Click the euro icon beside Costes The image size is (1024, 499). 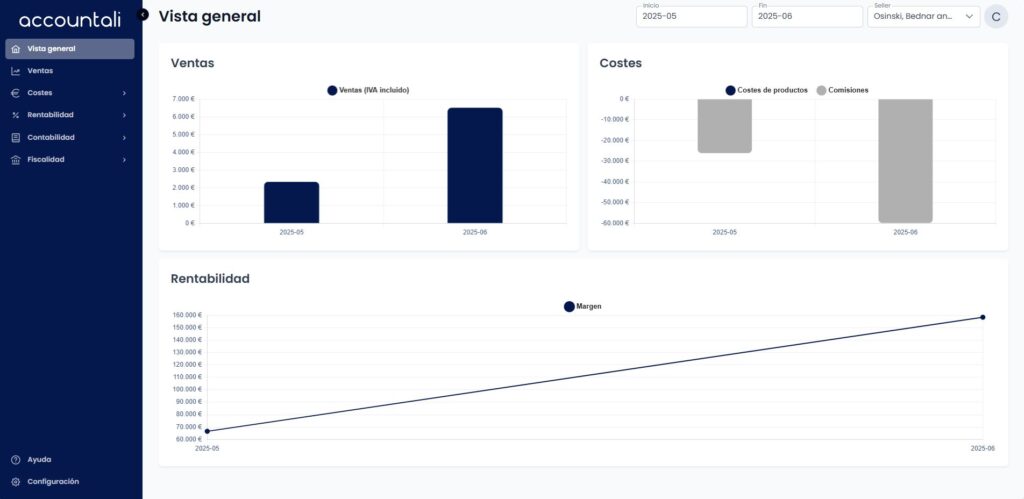(16, 93)
